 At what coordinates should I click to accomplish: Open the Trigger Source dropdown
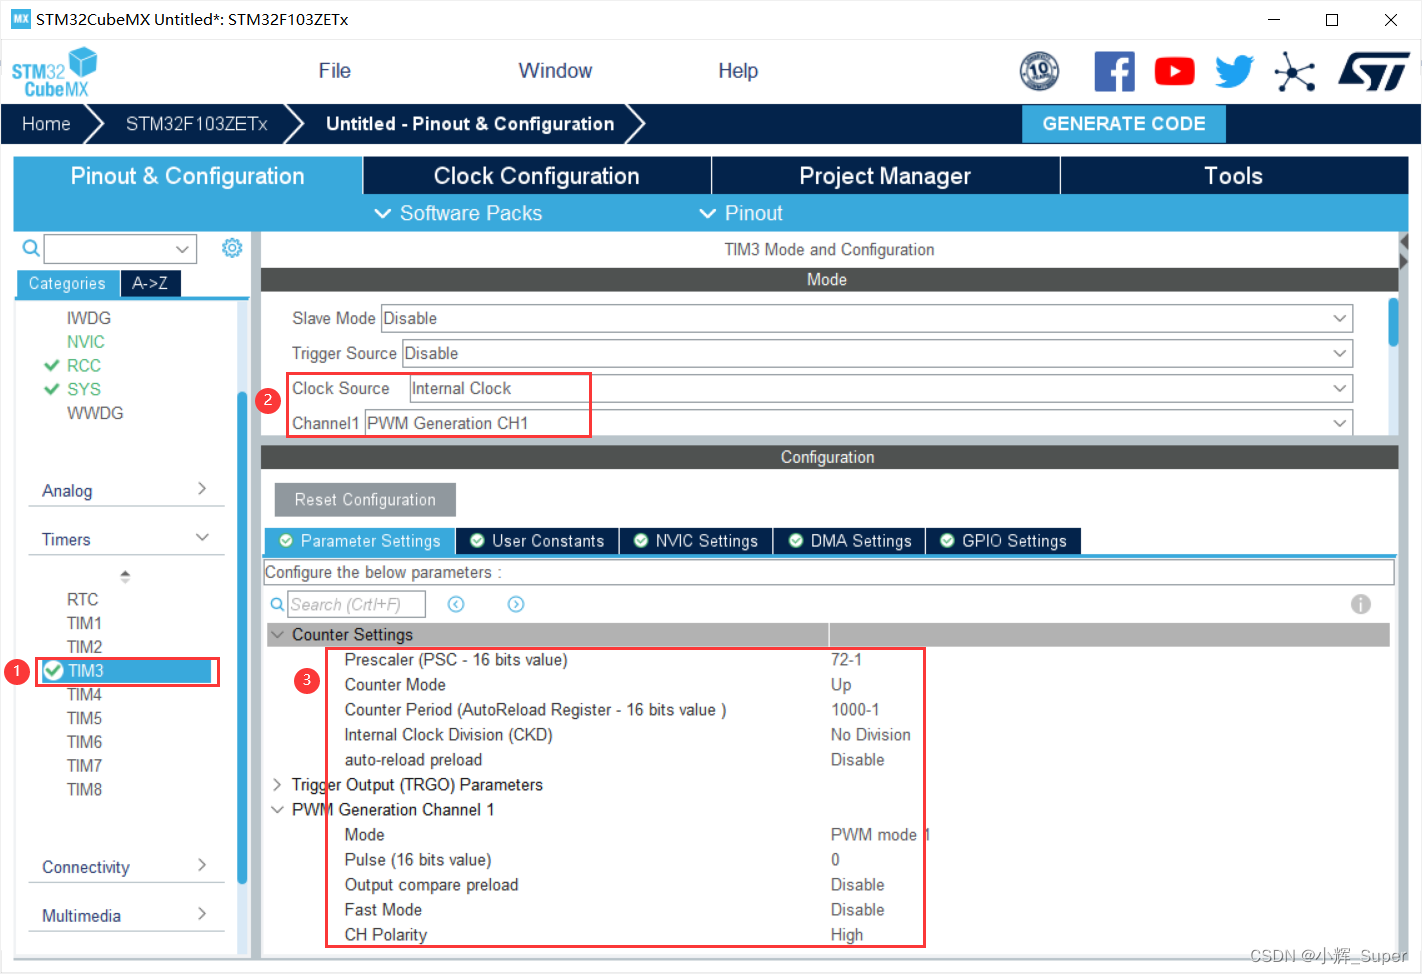pyautogui.click(x=877, y=353)
